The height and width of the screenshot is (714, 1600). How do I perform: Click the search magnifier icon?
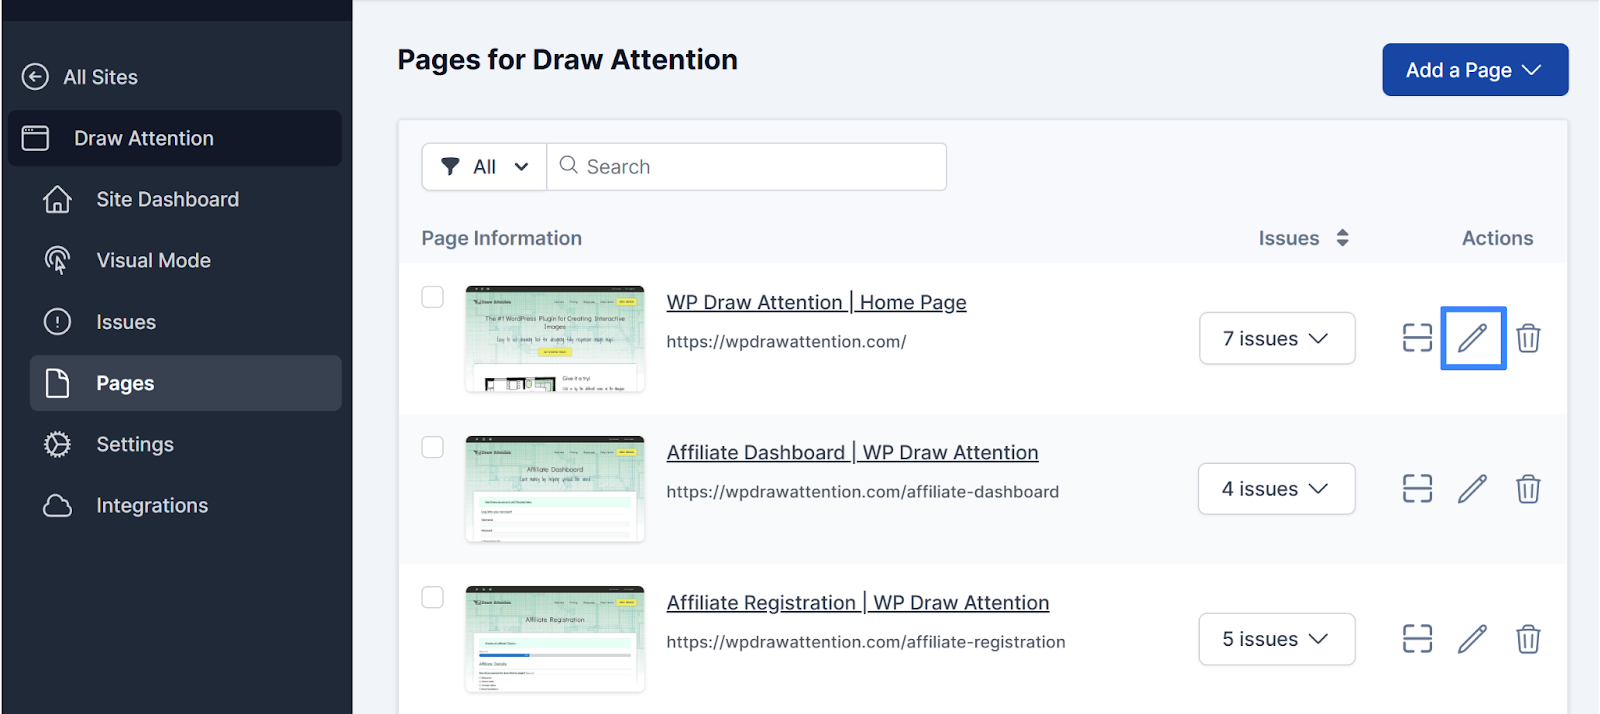coord(568,165)
